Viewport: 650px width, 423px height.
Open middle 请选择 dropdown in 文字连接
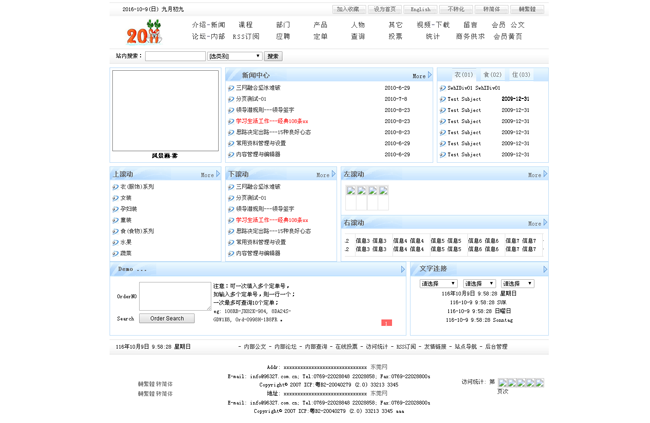tap(479, 284)
